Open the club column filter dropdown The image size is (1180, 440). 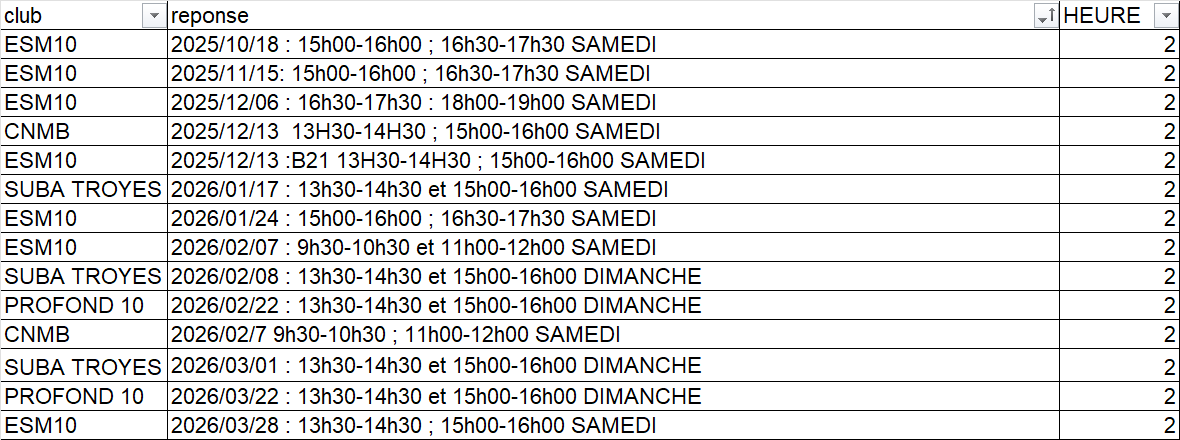tap(153, 16)
